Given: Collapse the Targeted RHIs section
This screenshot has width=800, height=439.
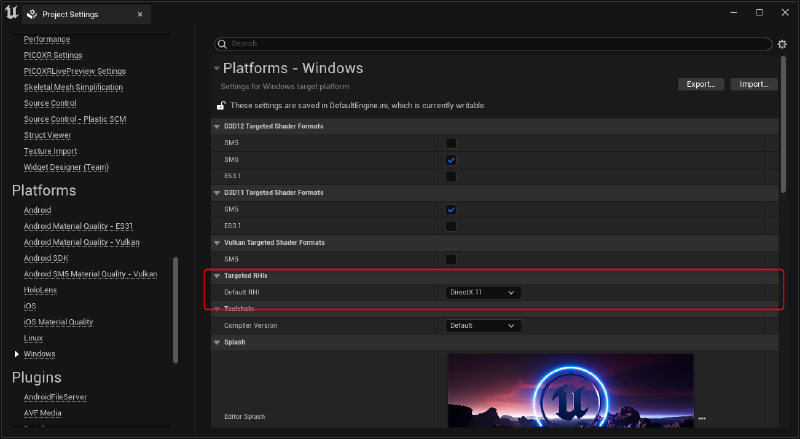Looking at the screenshot, I should pos(217,276).
